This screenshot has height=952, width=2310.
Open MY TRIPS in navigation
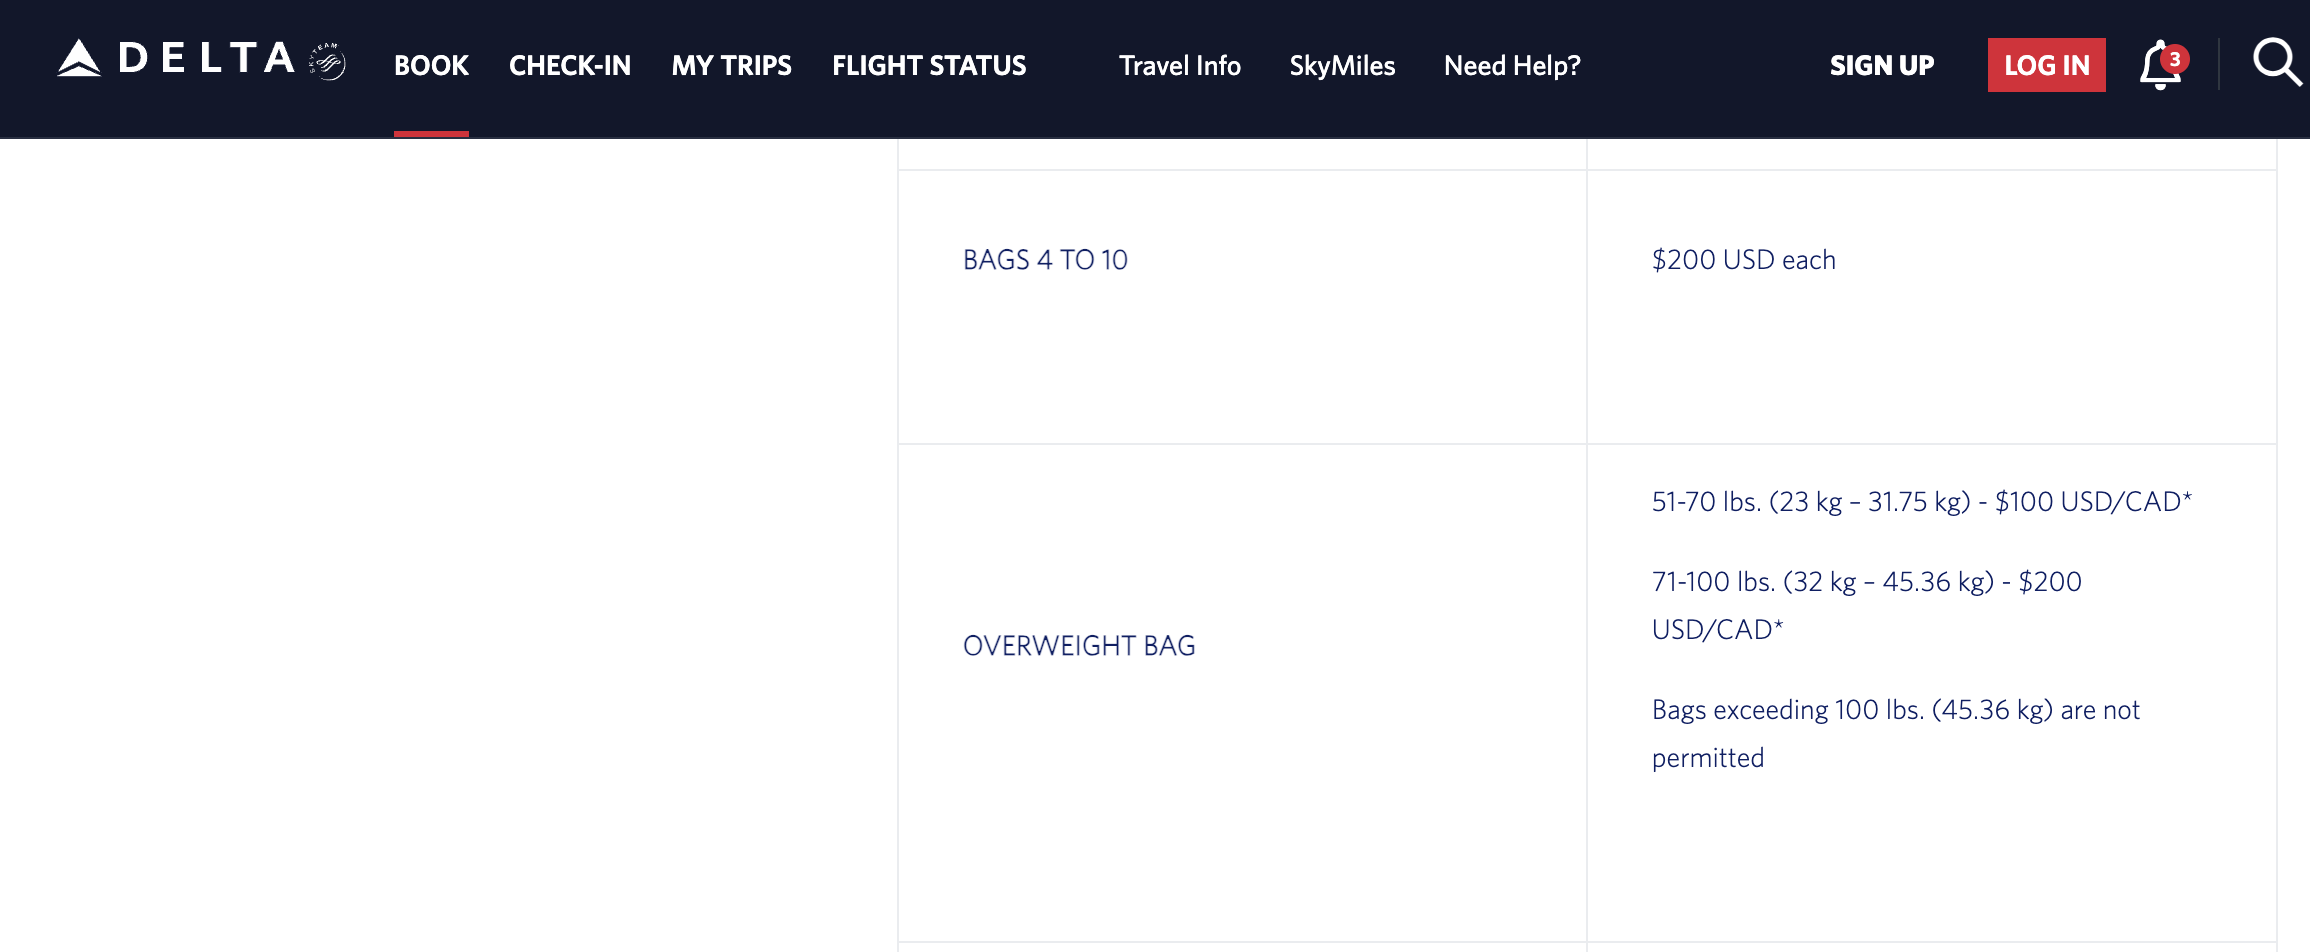coord(732,66)
